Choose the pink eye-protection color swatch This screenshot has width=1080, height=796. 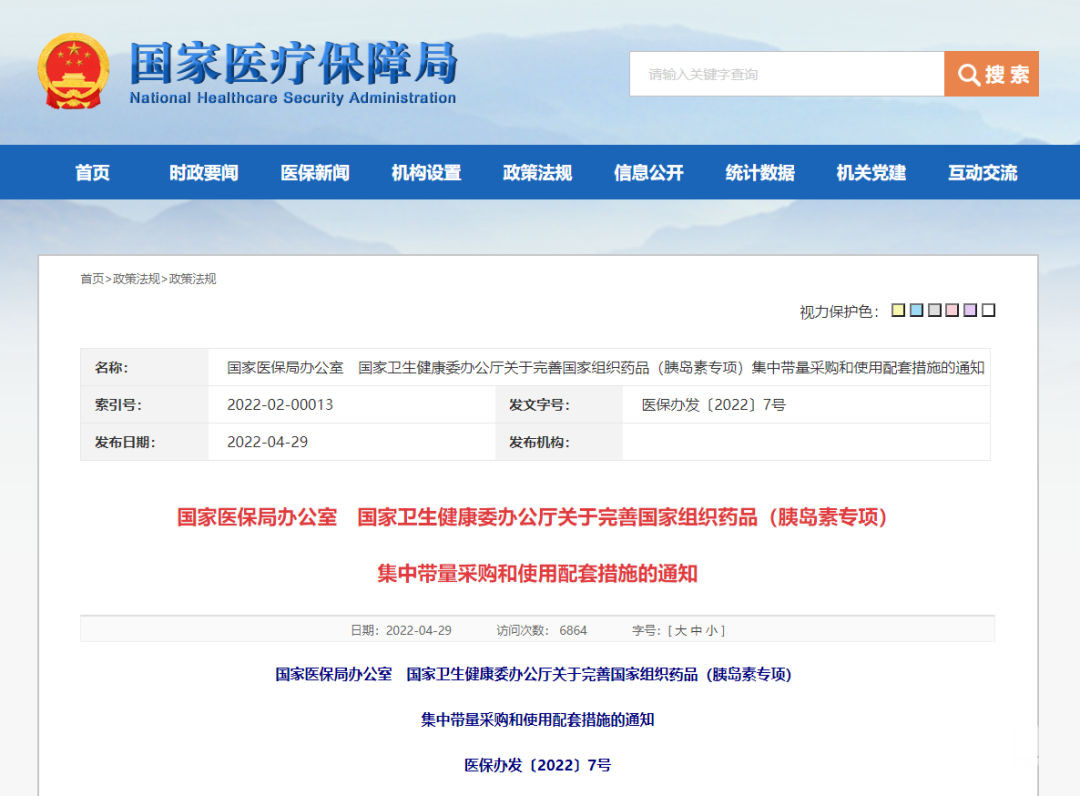pyautogui.click(x=953, y=310)
